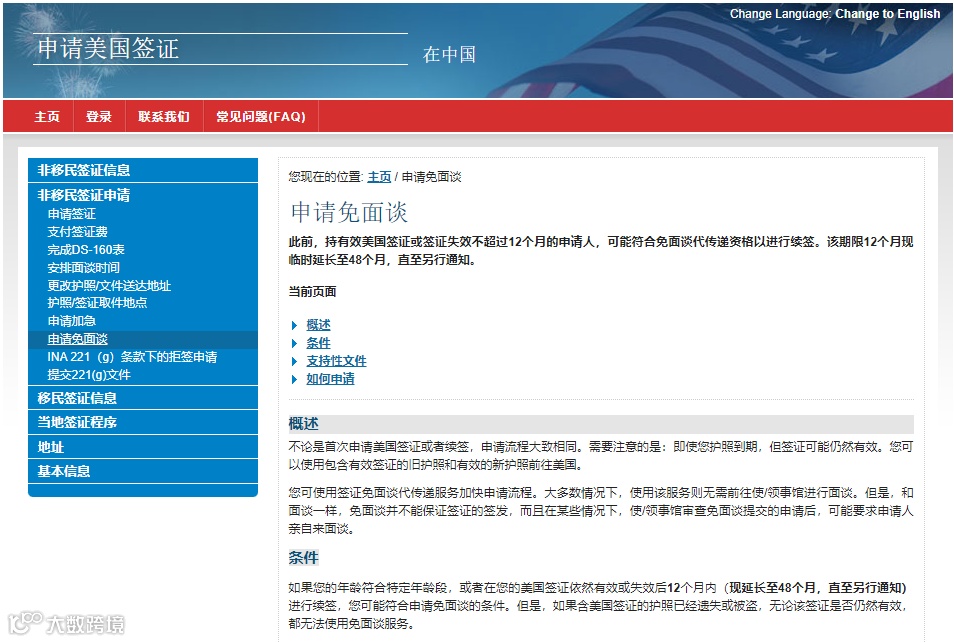Open the 登录 tab
The width and height of the screenshot is (954, 642).
pos(99,116)
